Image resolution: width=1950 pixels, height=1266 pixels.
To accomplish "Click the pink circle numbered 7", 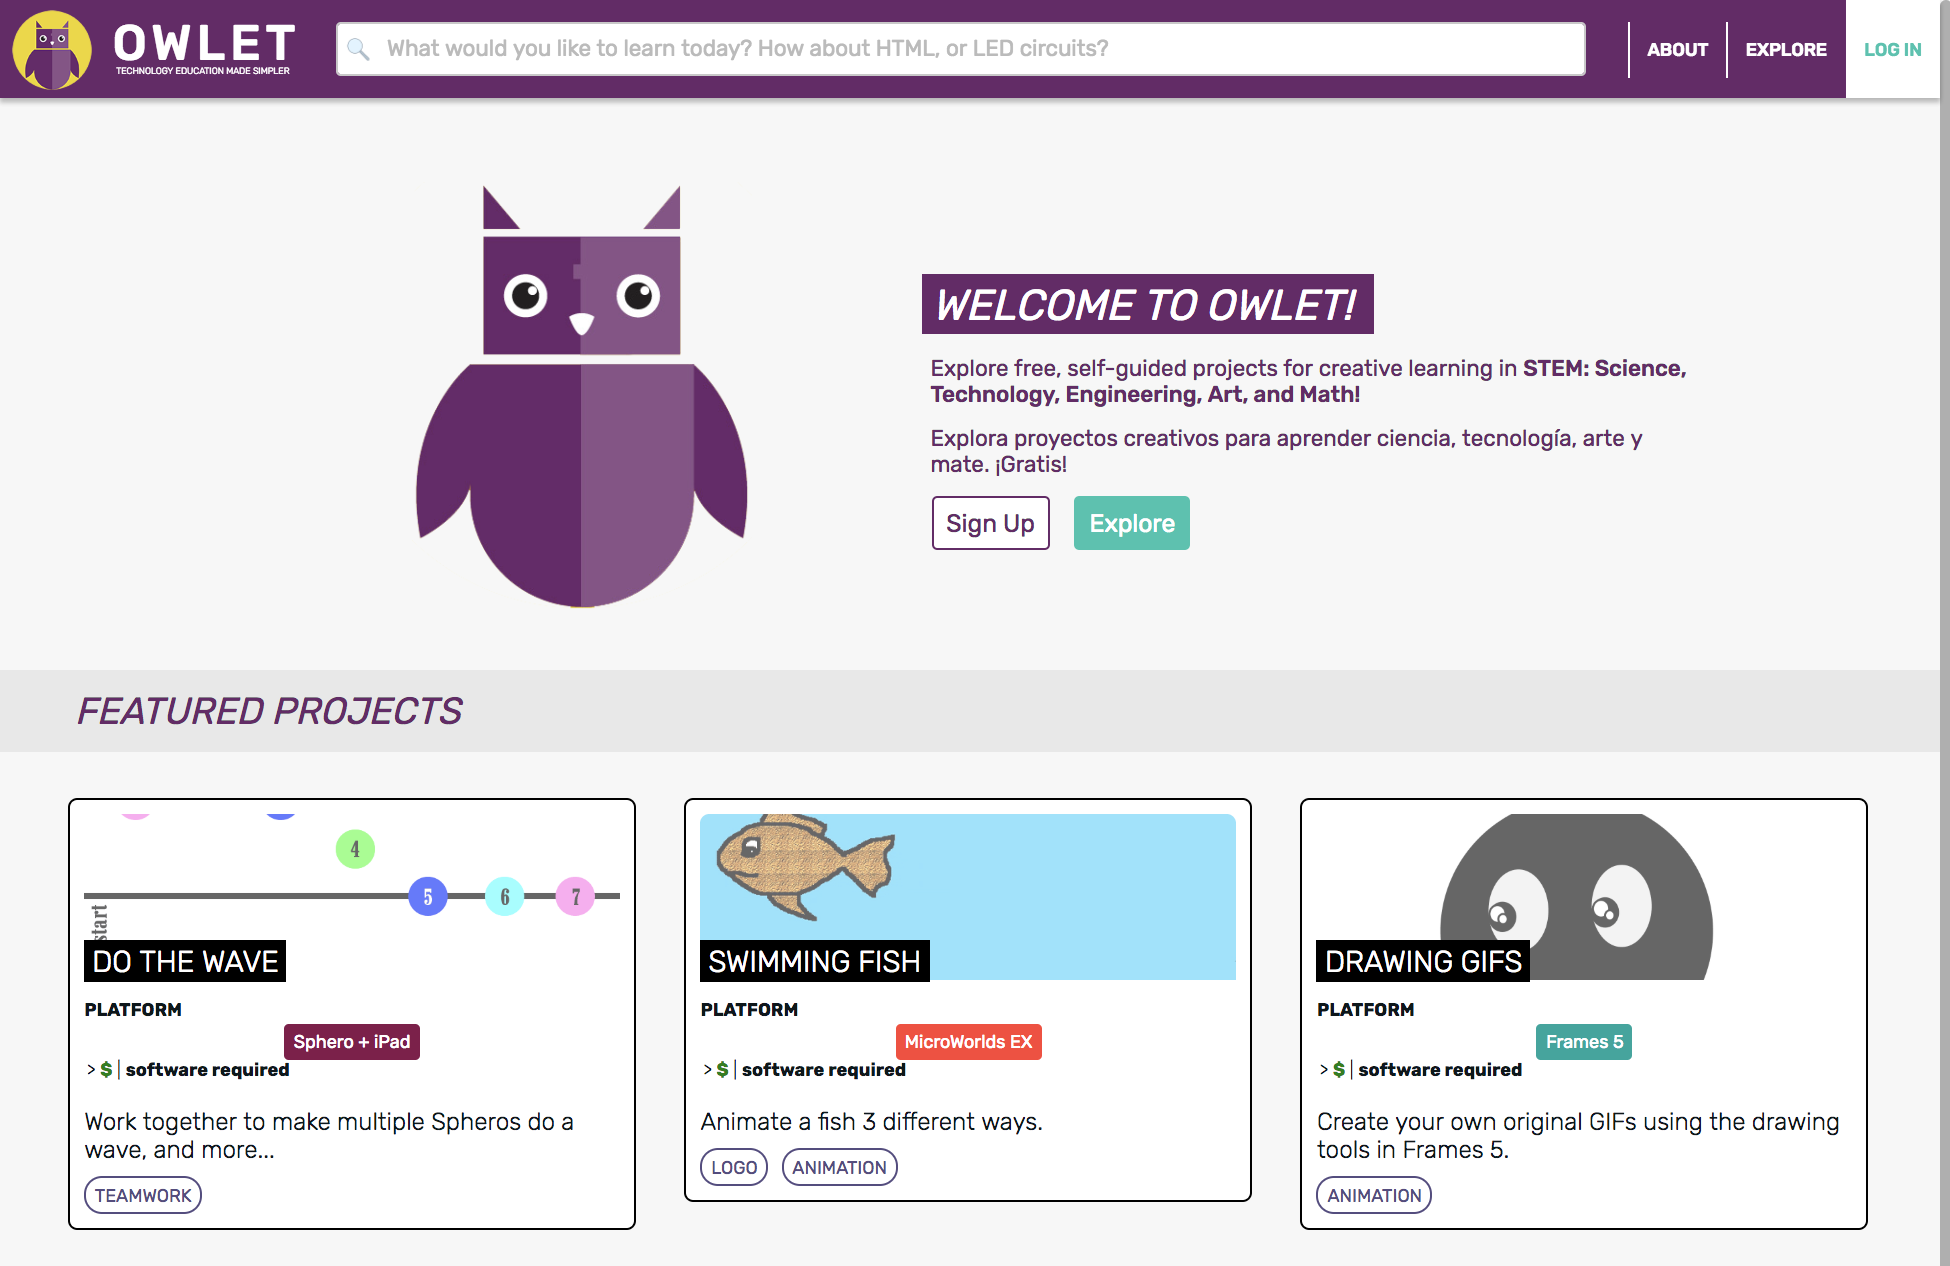I will 575,897.
